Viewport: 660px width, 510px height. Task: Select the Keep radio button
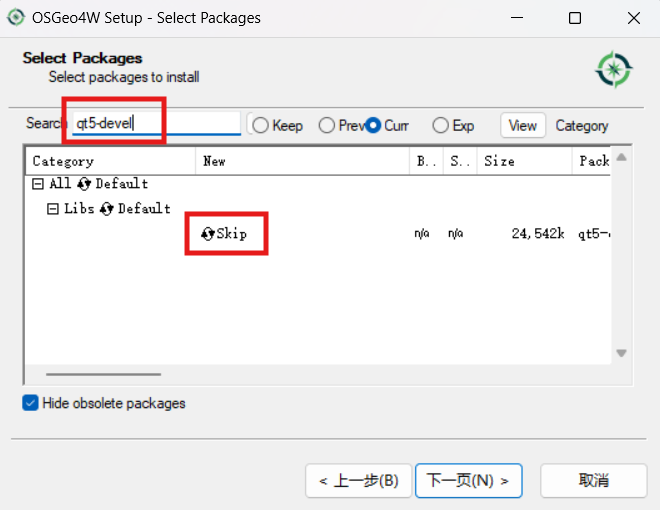point(260,125)
